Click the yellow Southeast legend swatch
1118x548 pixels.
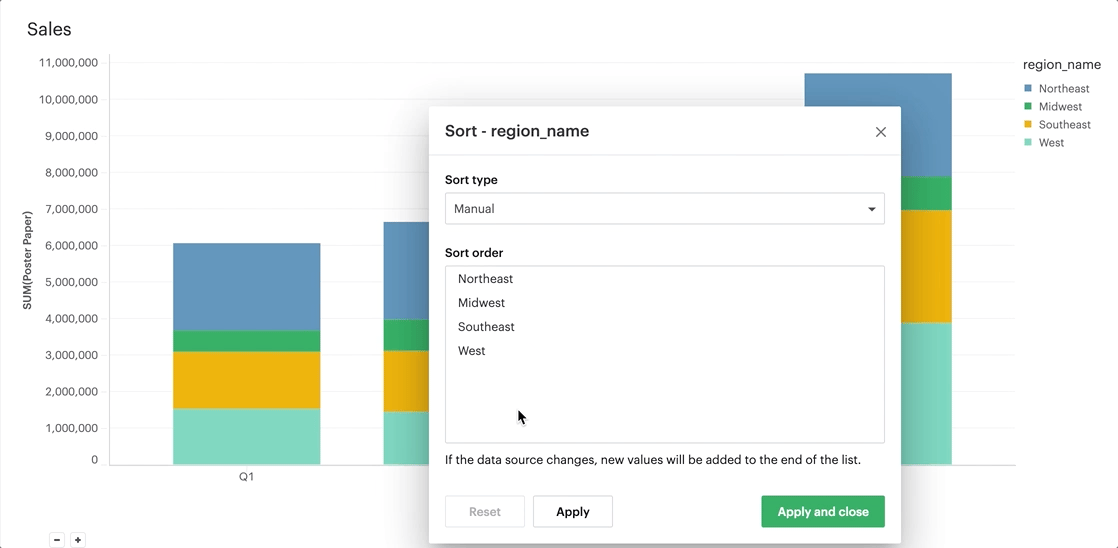click(1028, 125)
